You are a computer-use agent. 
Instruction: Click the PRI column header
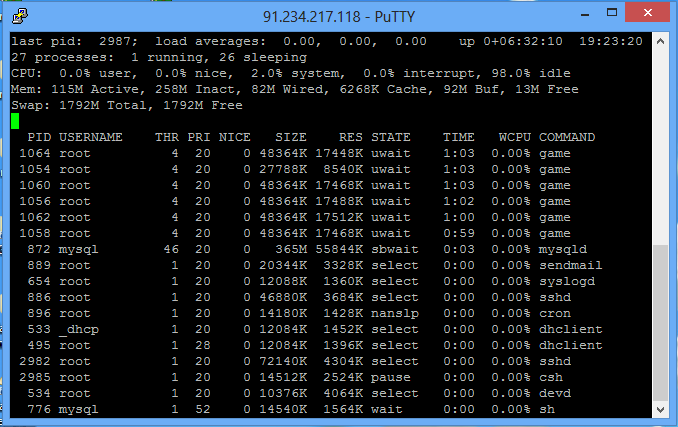(x=199, y=137)
